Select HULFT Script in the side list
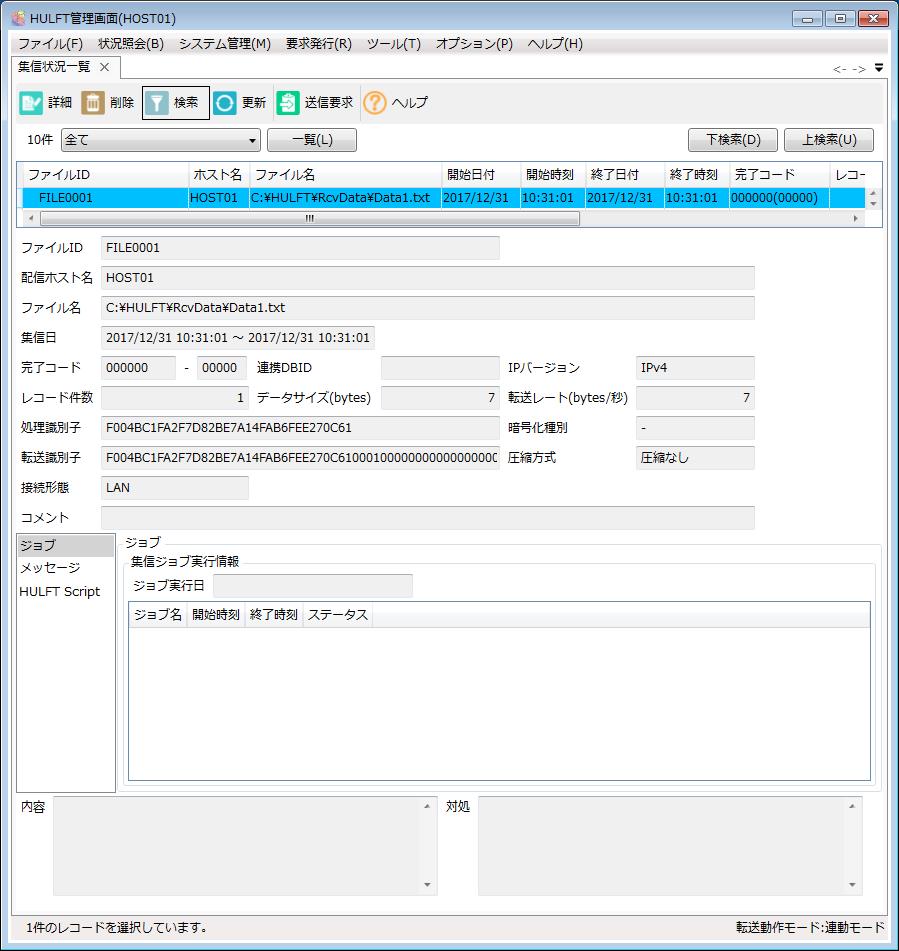The height and width of the screenshot is (951, 899). pos(66,591)
